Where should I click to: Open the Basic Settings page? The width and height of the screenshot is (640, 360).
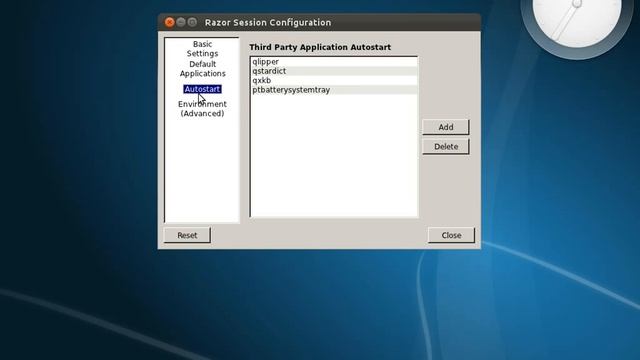202,49
